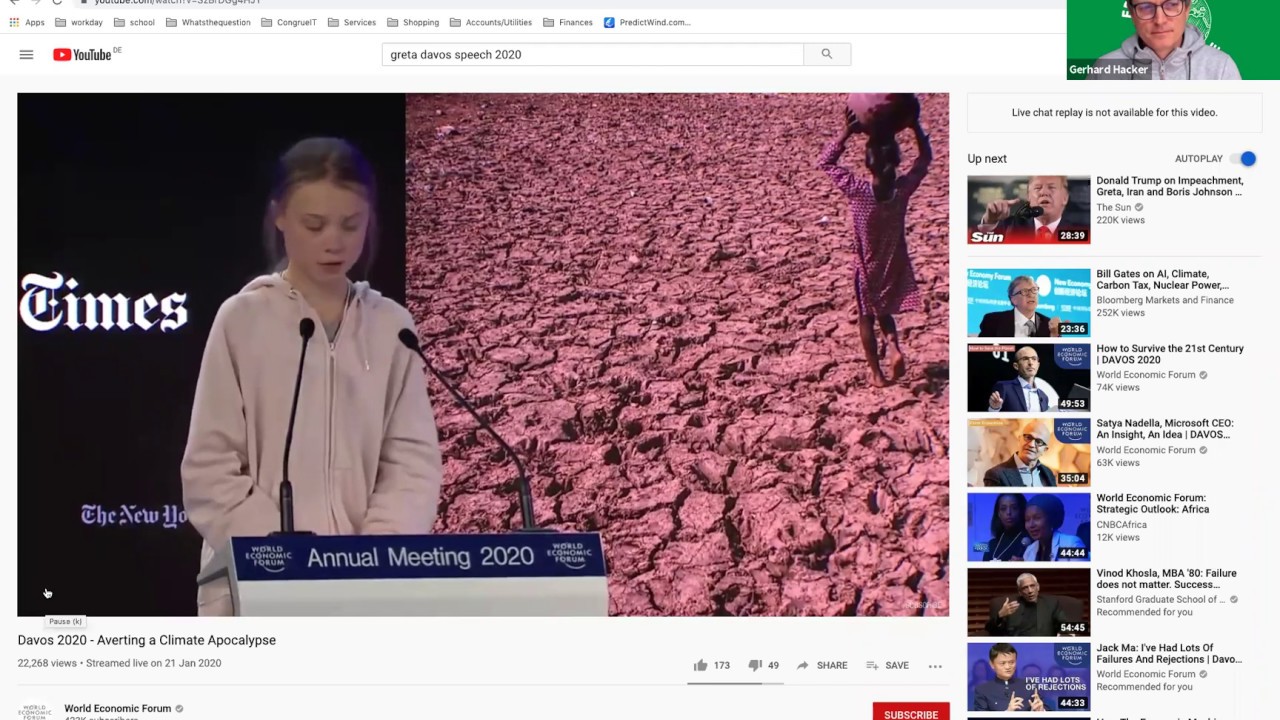Open title 'Bill Gates on AI, Climate'
This screenshot has width=1280, height=720.
[1163, 279]
